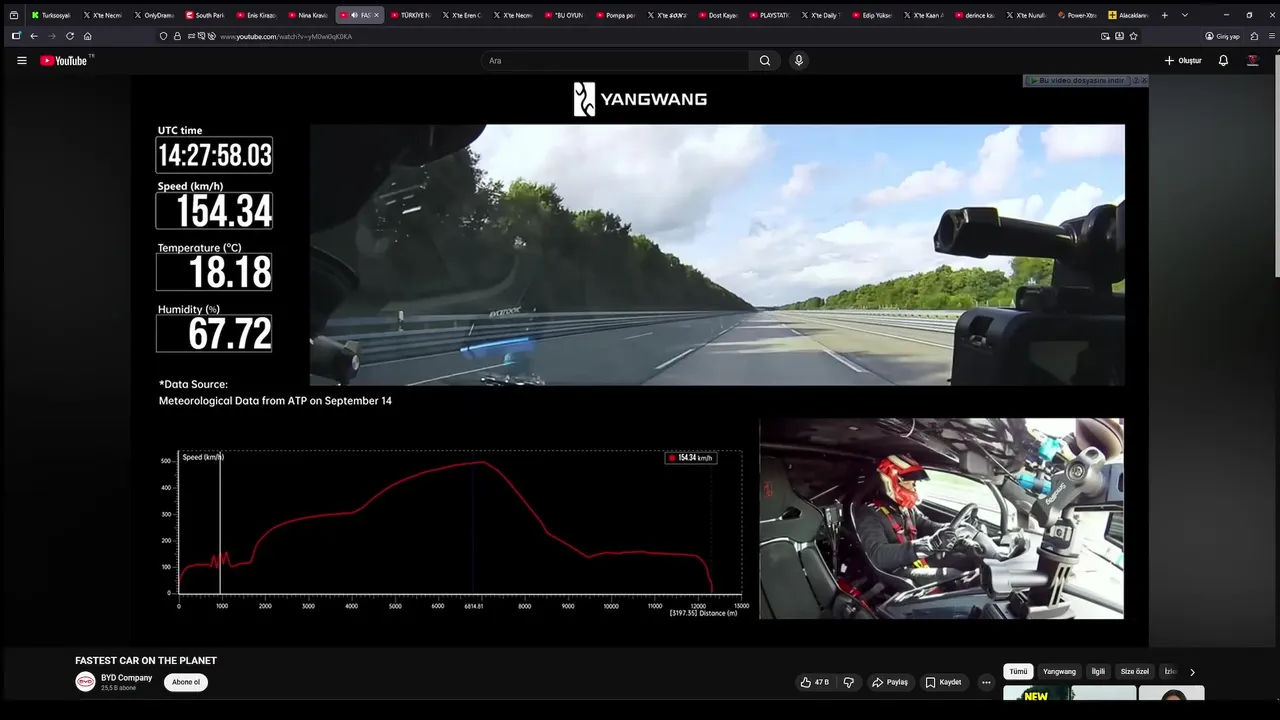Select the Size özel filter chip

[1135, 672]
